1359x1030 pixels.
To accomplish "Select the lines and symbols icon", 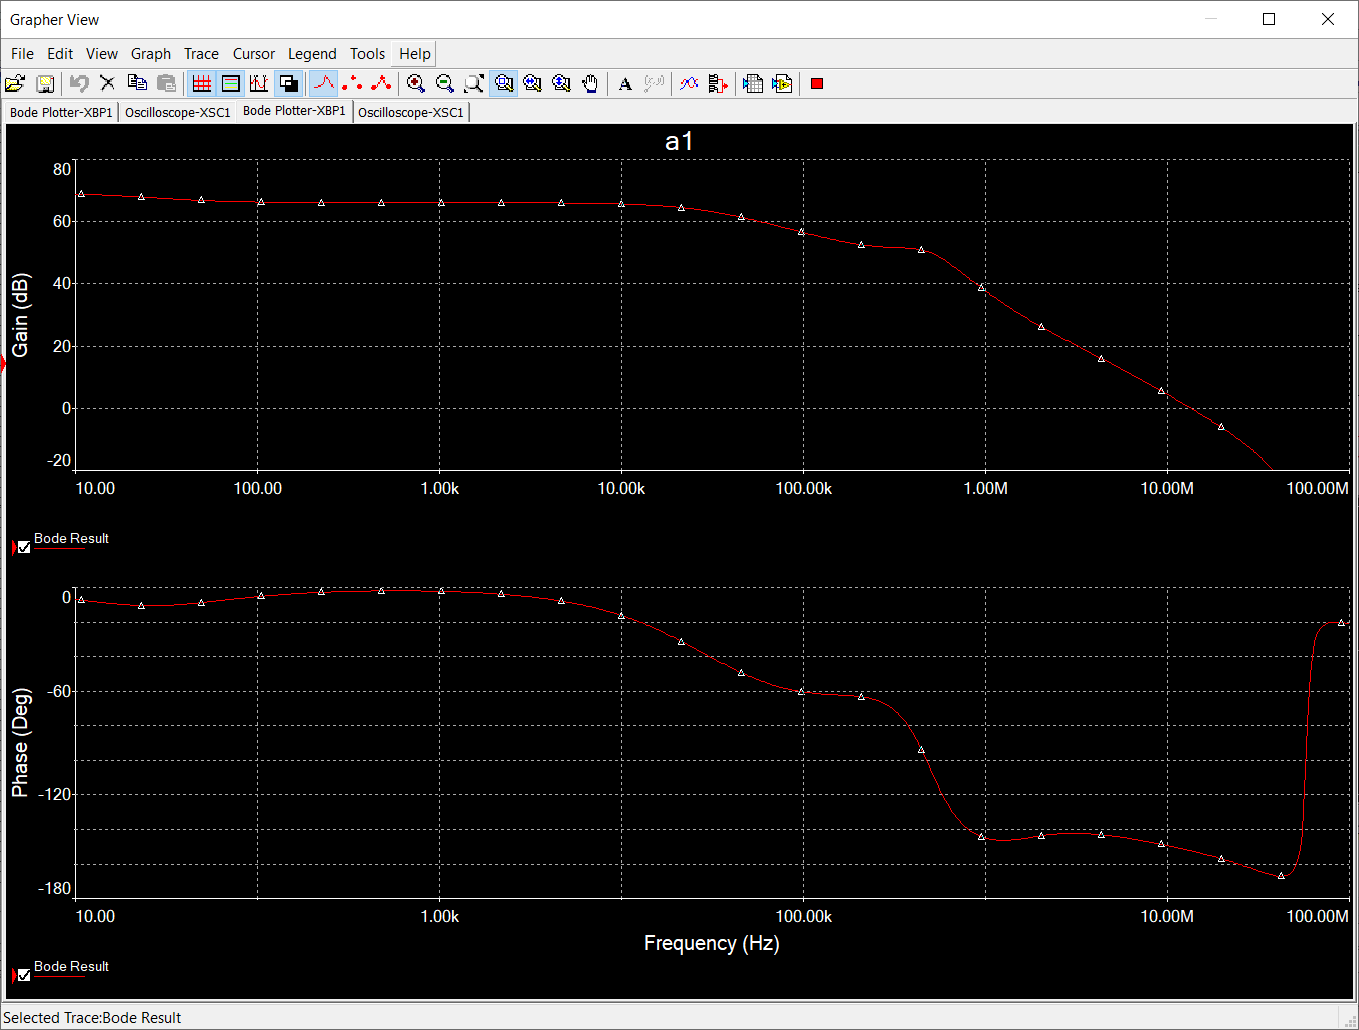I will pyautogui.click(x=381, y=84).
